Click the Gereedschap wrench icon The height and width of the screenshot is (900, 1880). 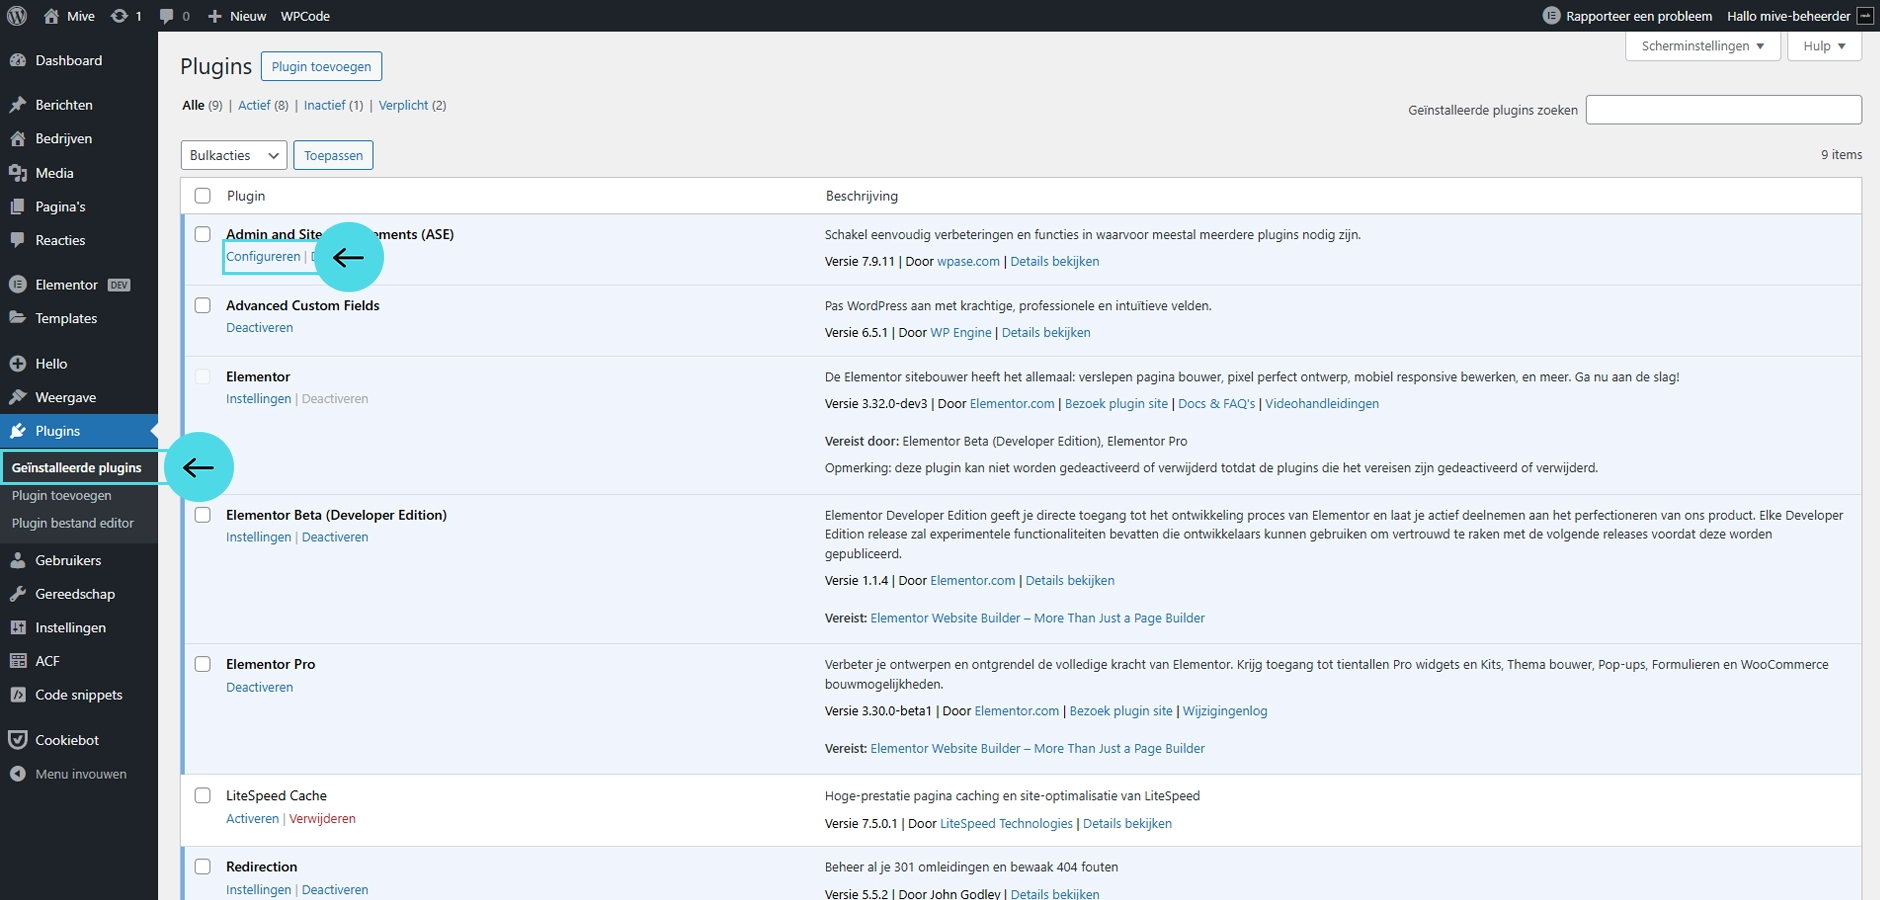point(17,594)
